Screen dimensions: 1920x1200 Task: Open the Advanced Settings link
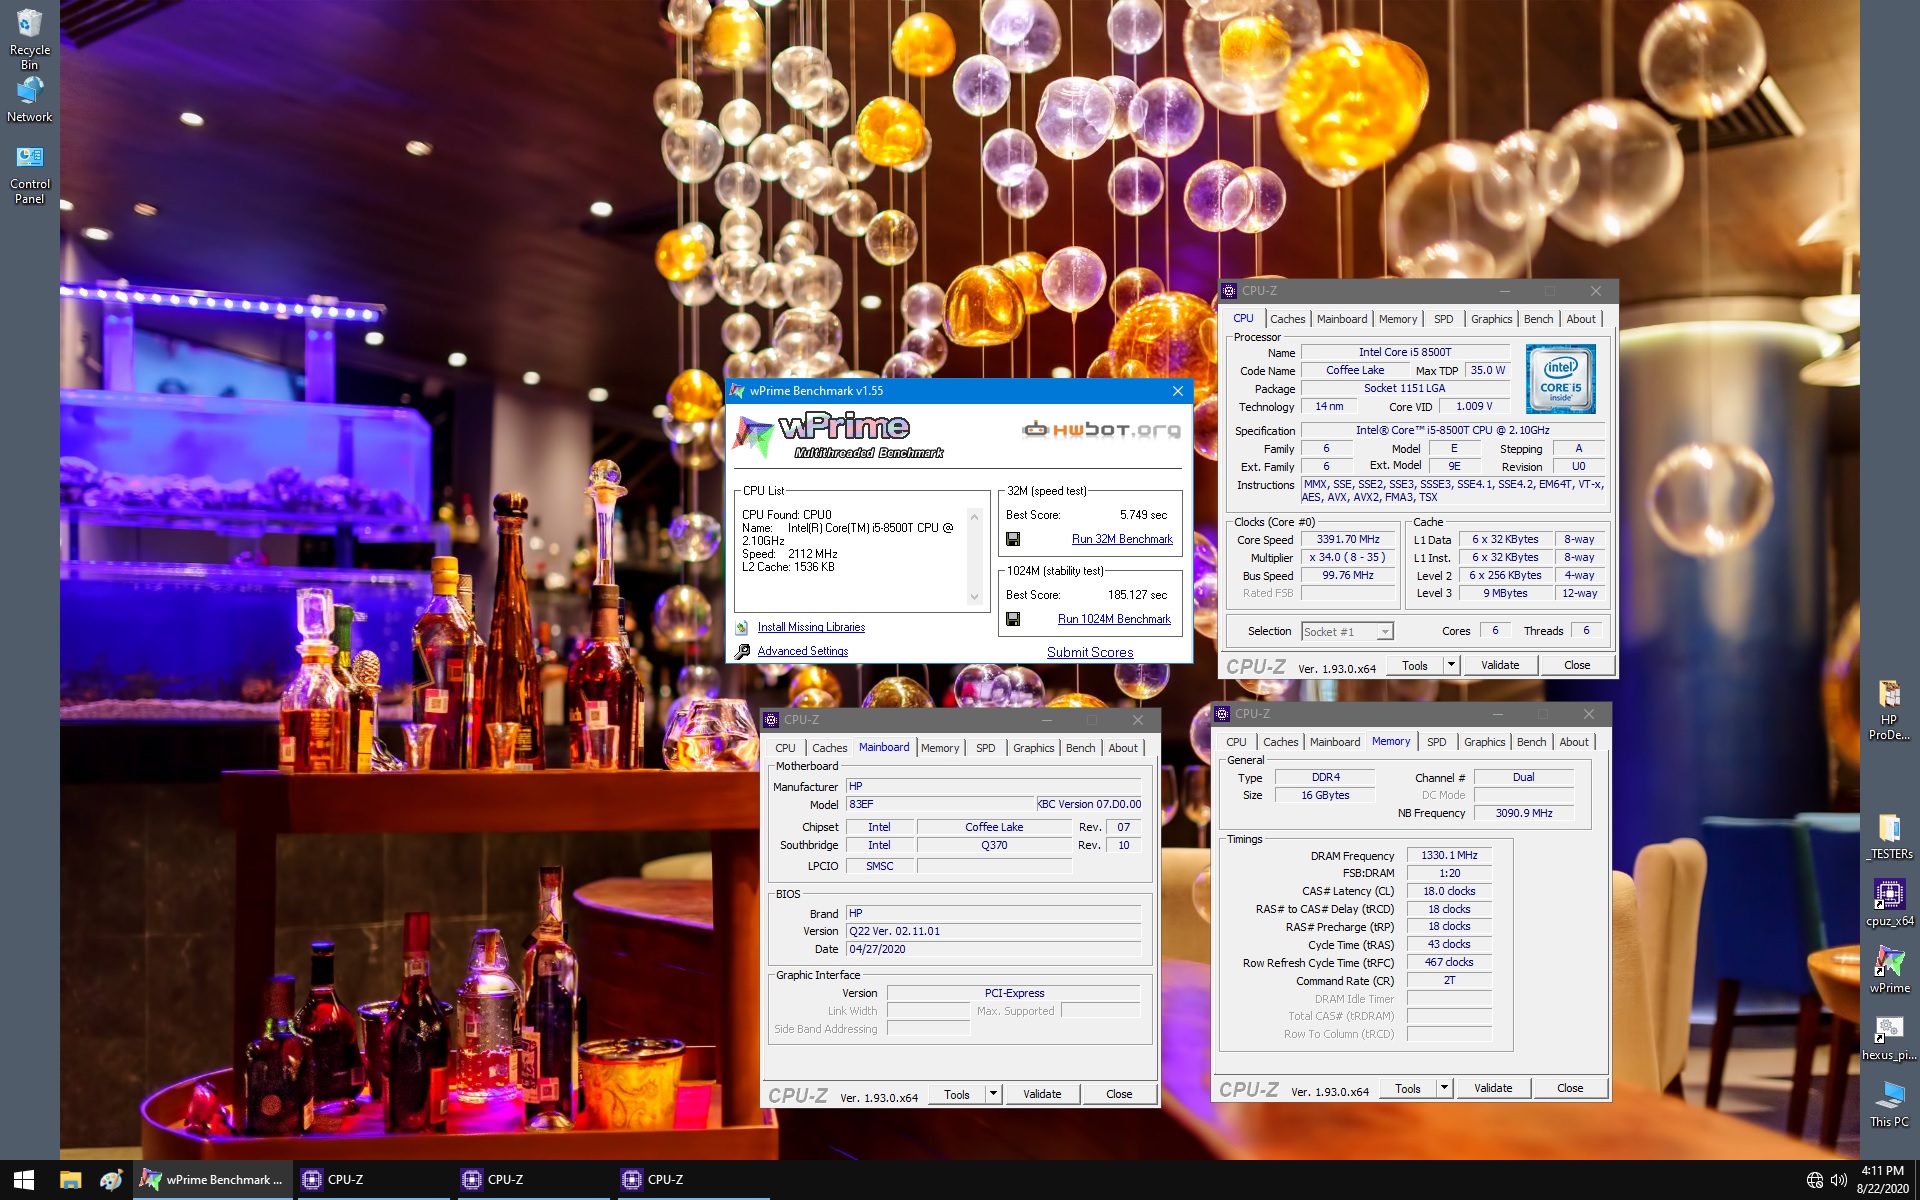click(x=802, y=651)
